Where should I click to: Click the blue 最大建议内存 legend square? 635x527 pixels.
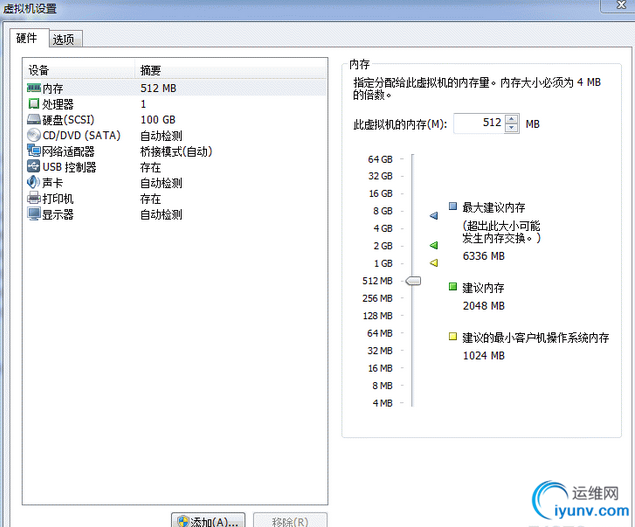(x=453, y=206)
